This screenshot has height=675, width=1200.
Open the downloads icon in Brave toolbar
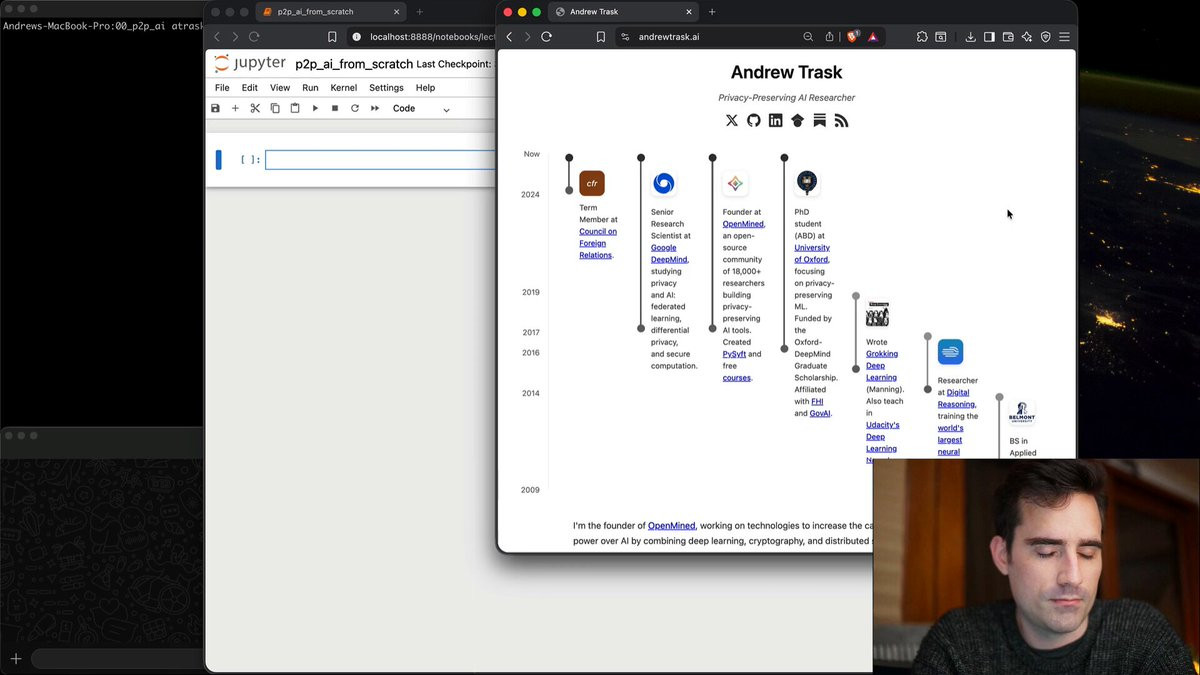point(970,37)
